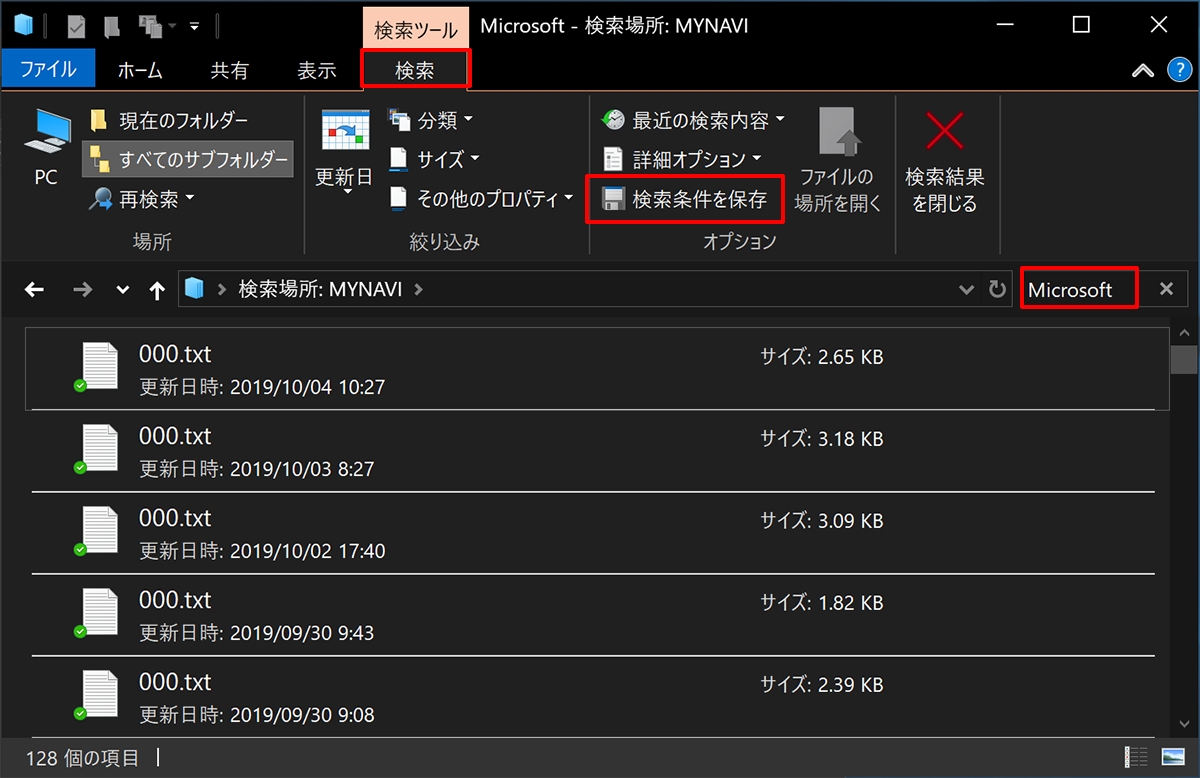The height and width of the screenshot is (778, 1200).
Task: Open その他のプロパティ dropdown
Action: tap(481, 198)
